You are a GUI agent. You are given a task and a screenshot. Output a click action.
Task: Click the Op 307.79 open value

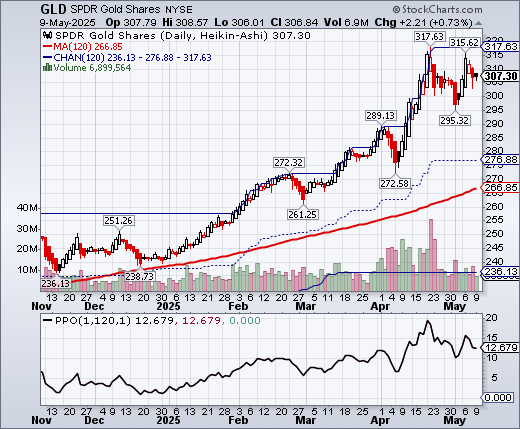131,22
